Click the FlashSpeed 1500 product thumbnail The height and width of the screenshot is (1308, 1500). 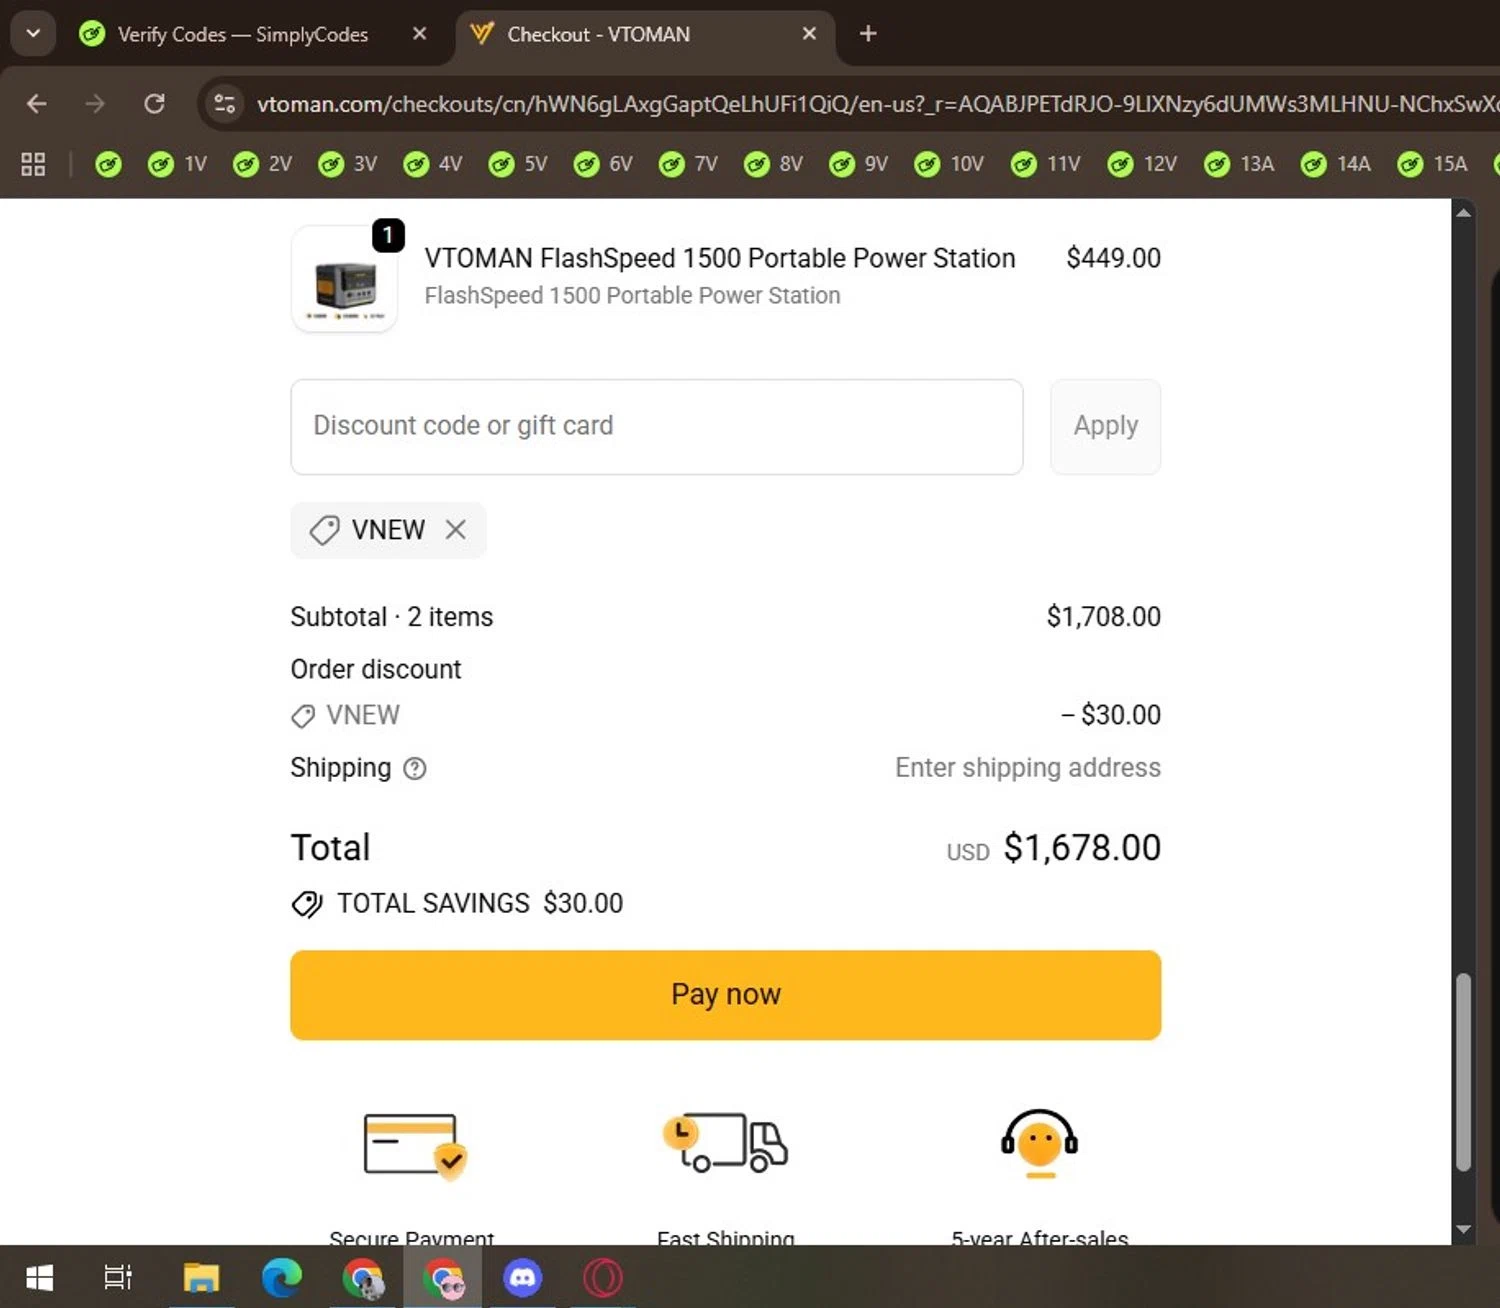pyautogui.click(x=344, y=279)
